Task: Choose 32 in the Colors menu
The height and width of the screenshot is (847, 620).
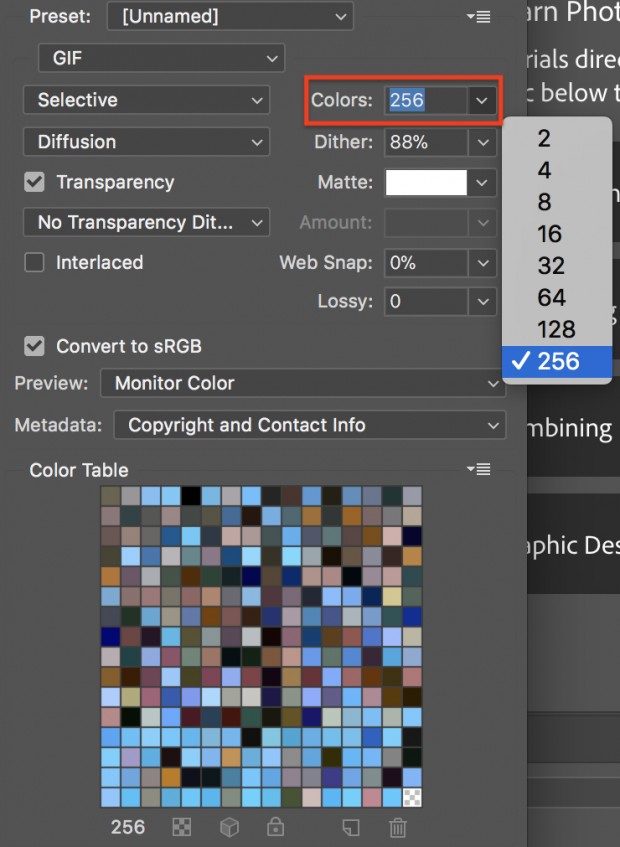Action: [x=552, y=265]
